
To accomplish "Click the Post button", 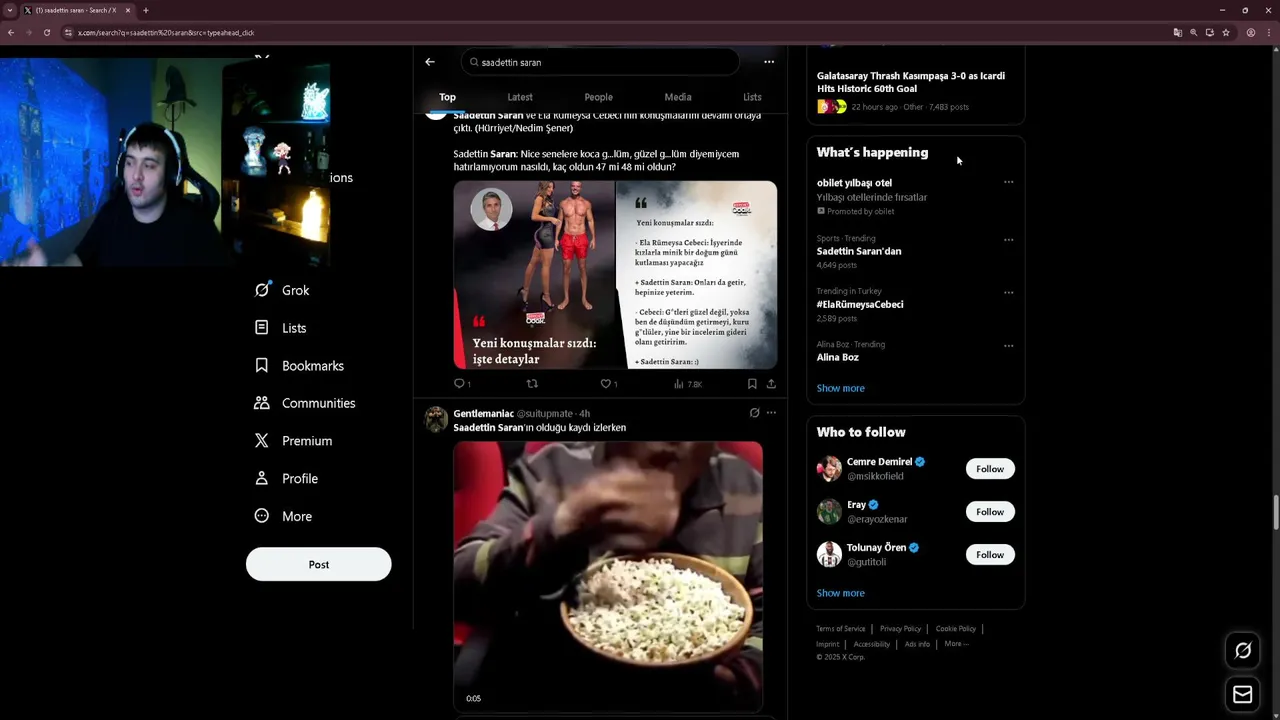I will (318, 564).
